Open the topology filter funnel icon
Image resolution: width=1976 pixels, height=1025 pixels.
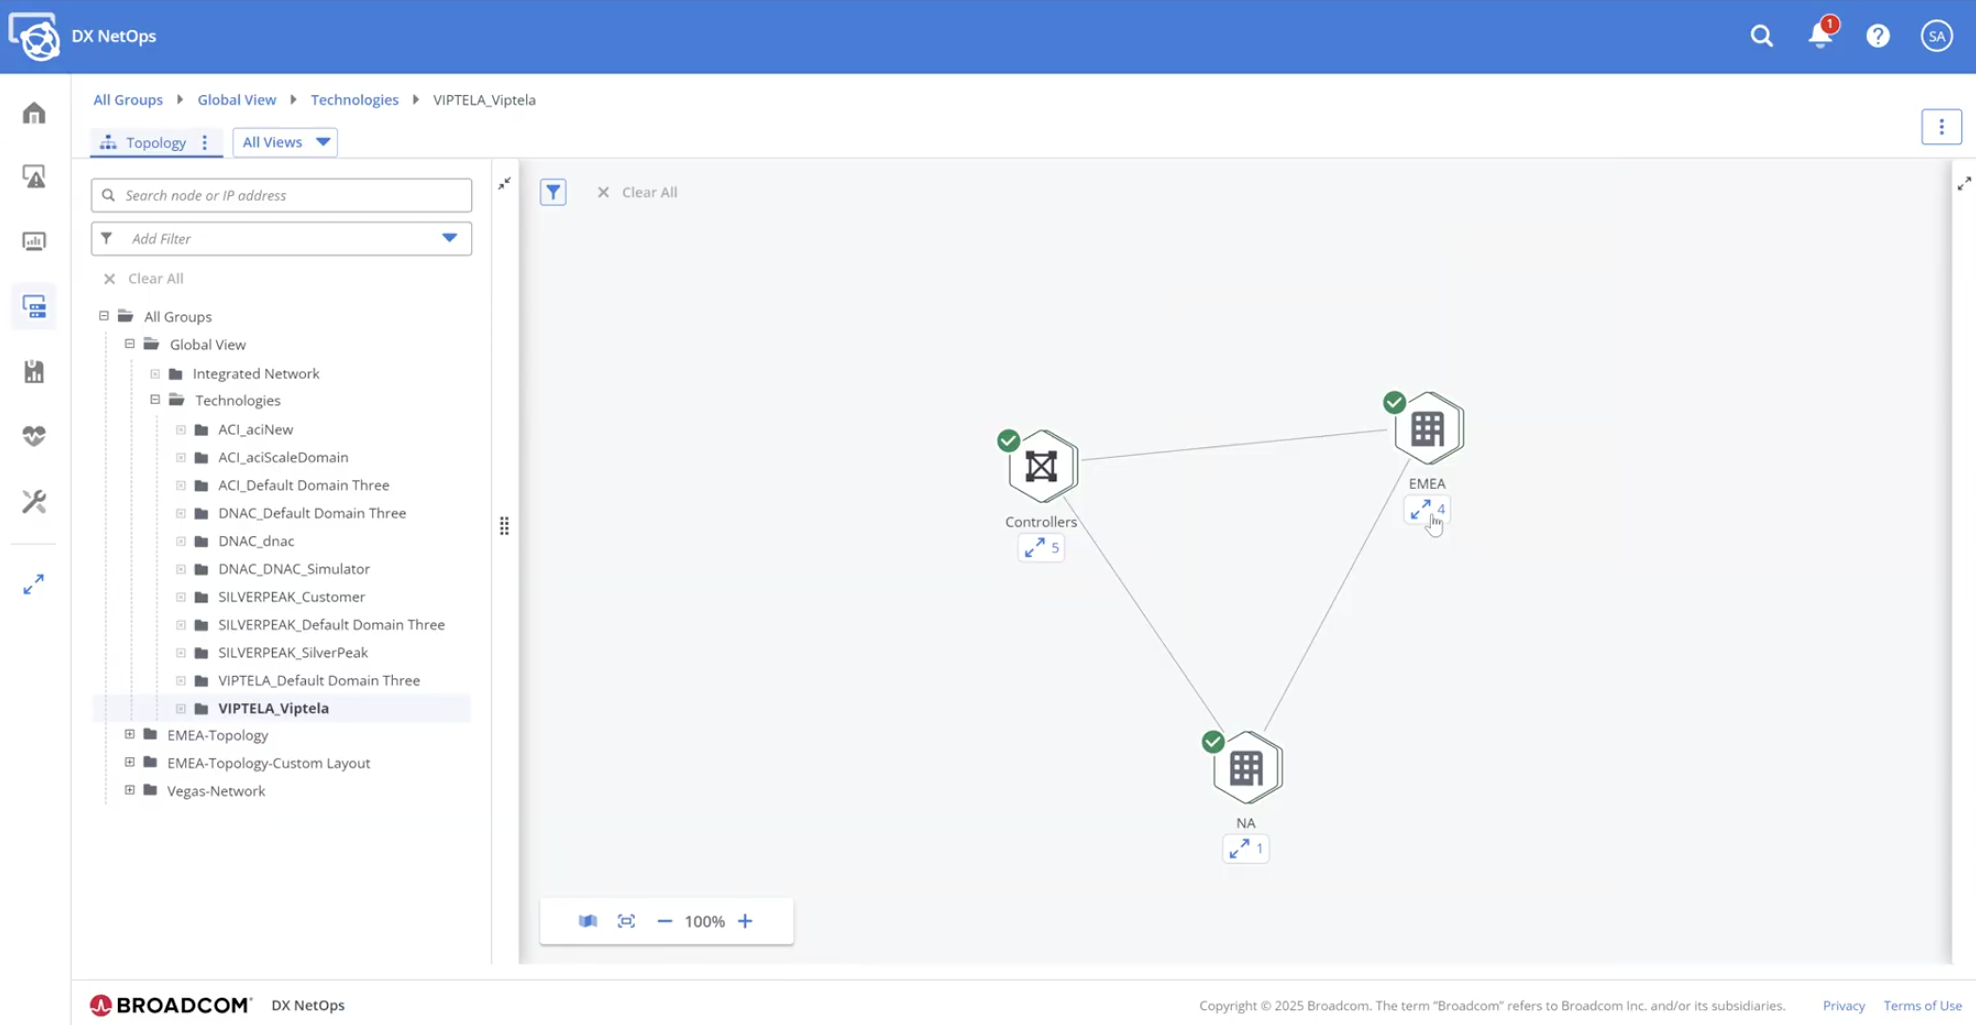[x=553, y=191]
